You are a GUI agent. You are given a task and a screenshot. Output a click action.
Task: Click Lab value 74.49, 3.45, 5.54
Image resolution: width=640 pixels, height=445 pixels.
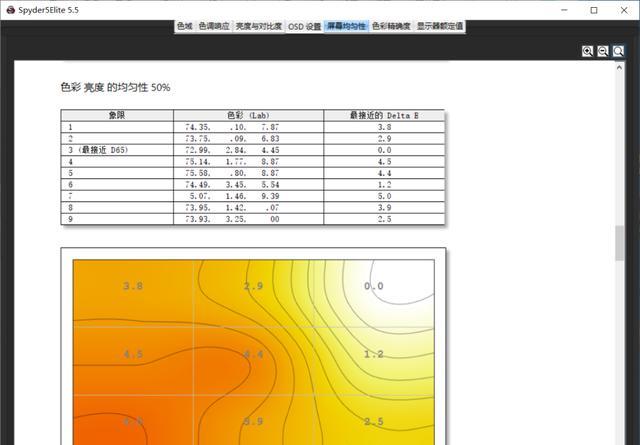(232, 185)
